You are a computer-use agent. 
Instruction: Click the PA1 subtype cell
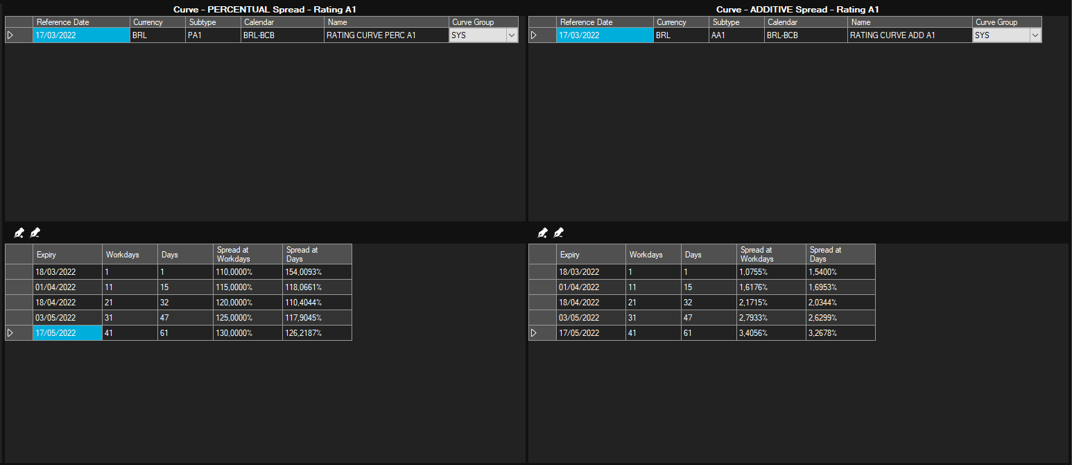(x=212, y=35)
